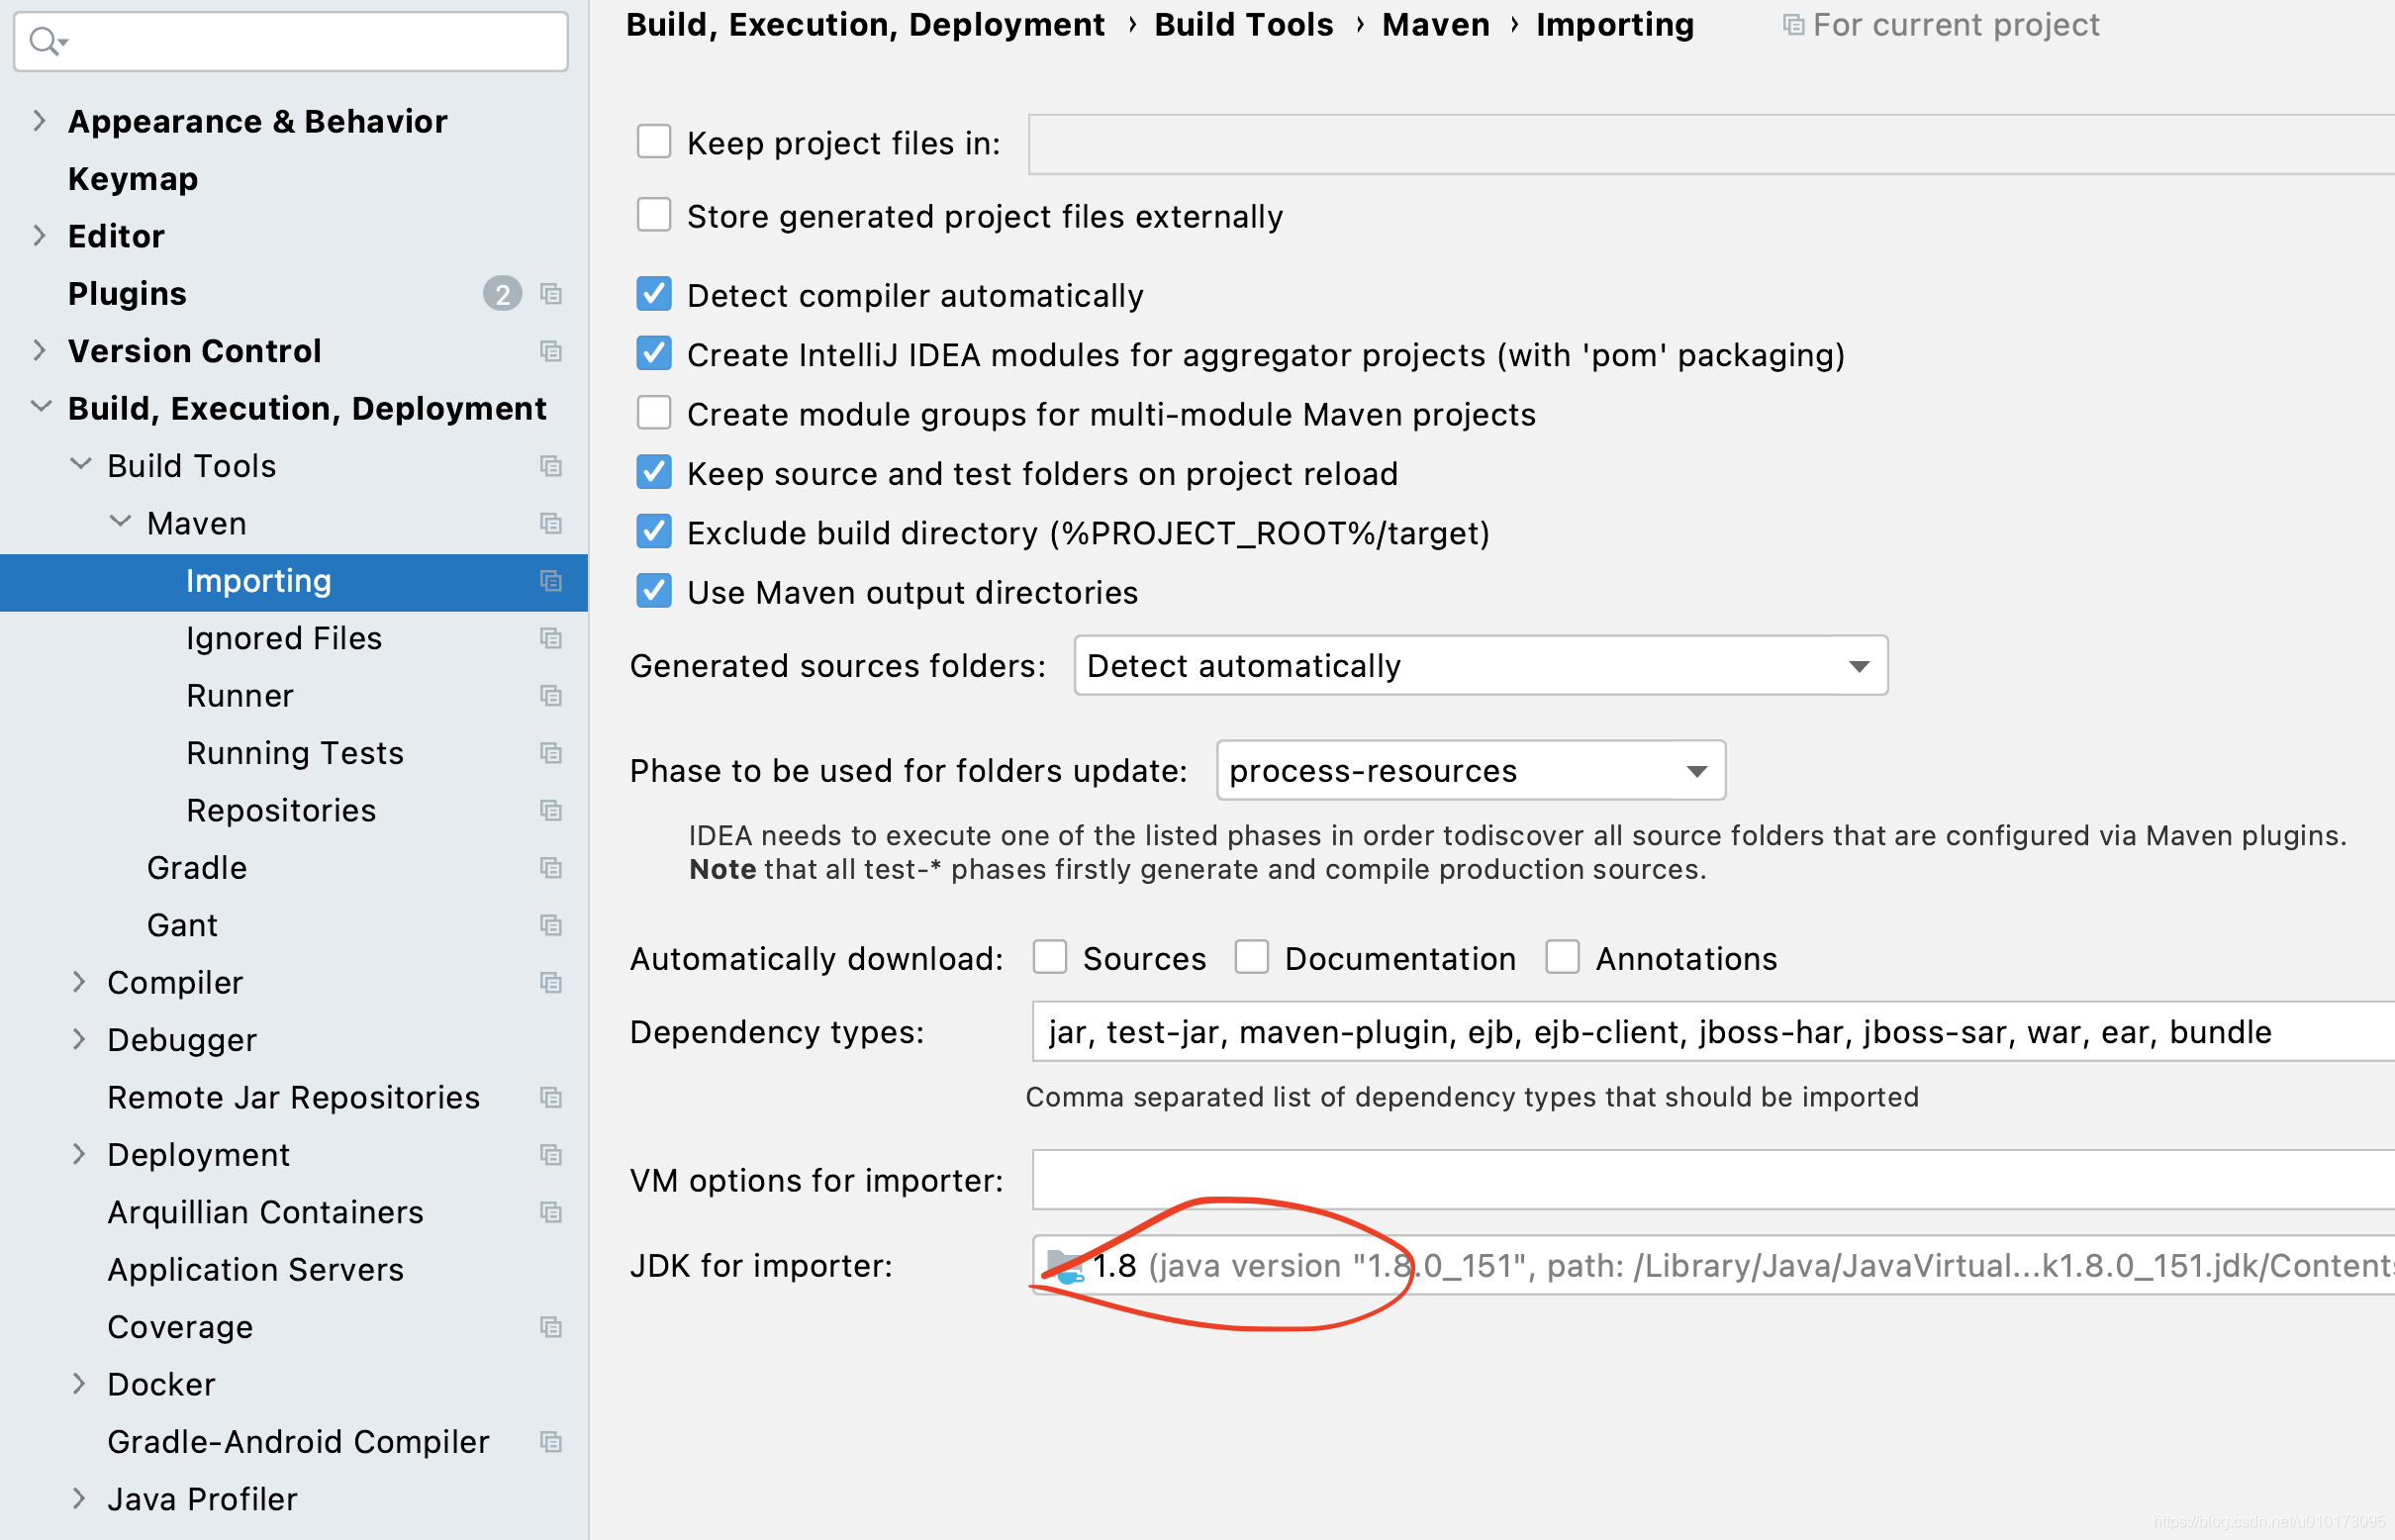Click the project-level icon beside Coverage
This screenshot has width=2395, height=1540.
tap(551, 1327)
